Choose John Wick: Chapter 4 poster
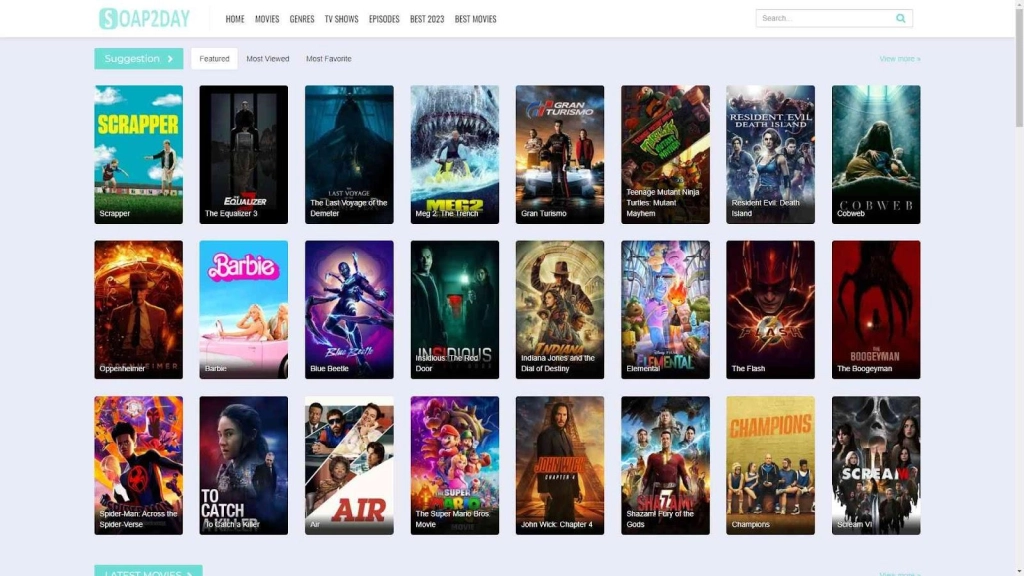This screenshot has width=1024, height=576. [x=559, y=465]
